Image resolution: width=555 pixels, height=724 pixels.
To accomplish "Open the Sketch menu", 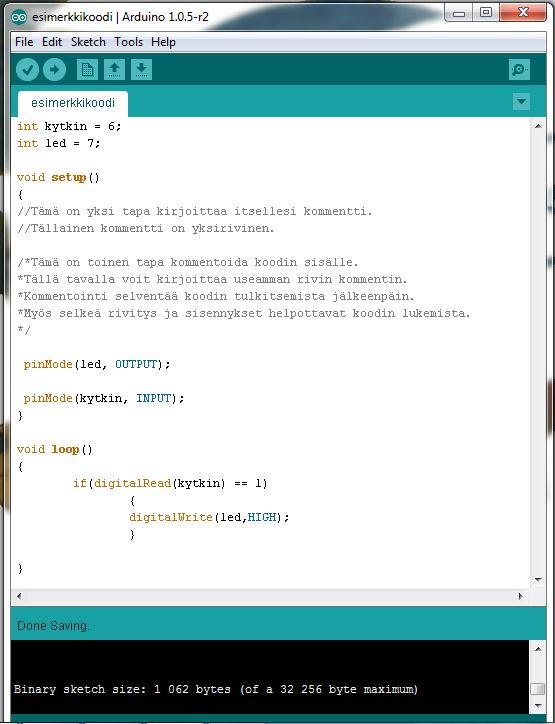I will click(x=88, y=42).
